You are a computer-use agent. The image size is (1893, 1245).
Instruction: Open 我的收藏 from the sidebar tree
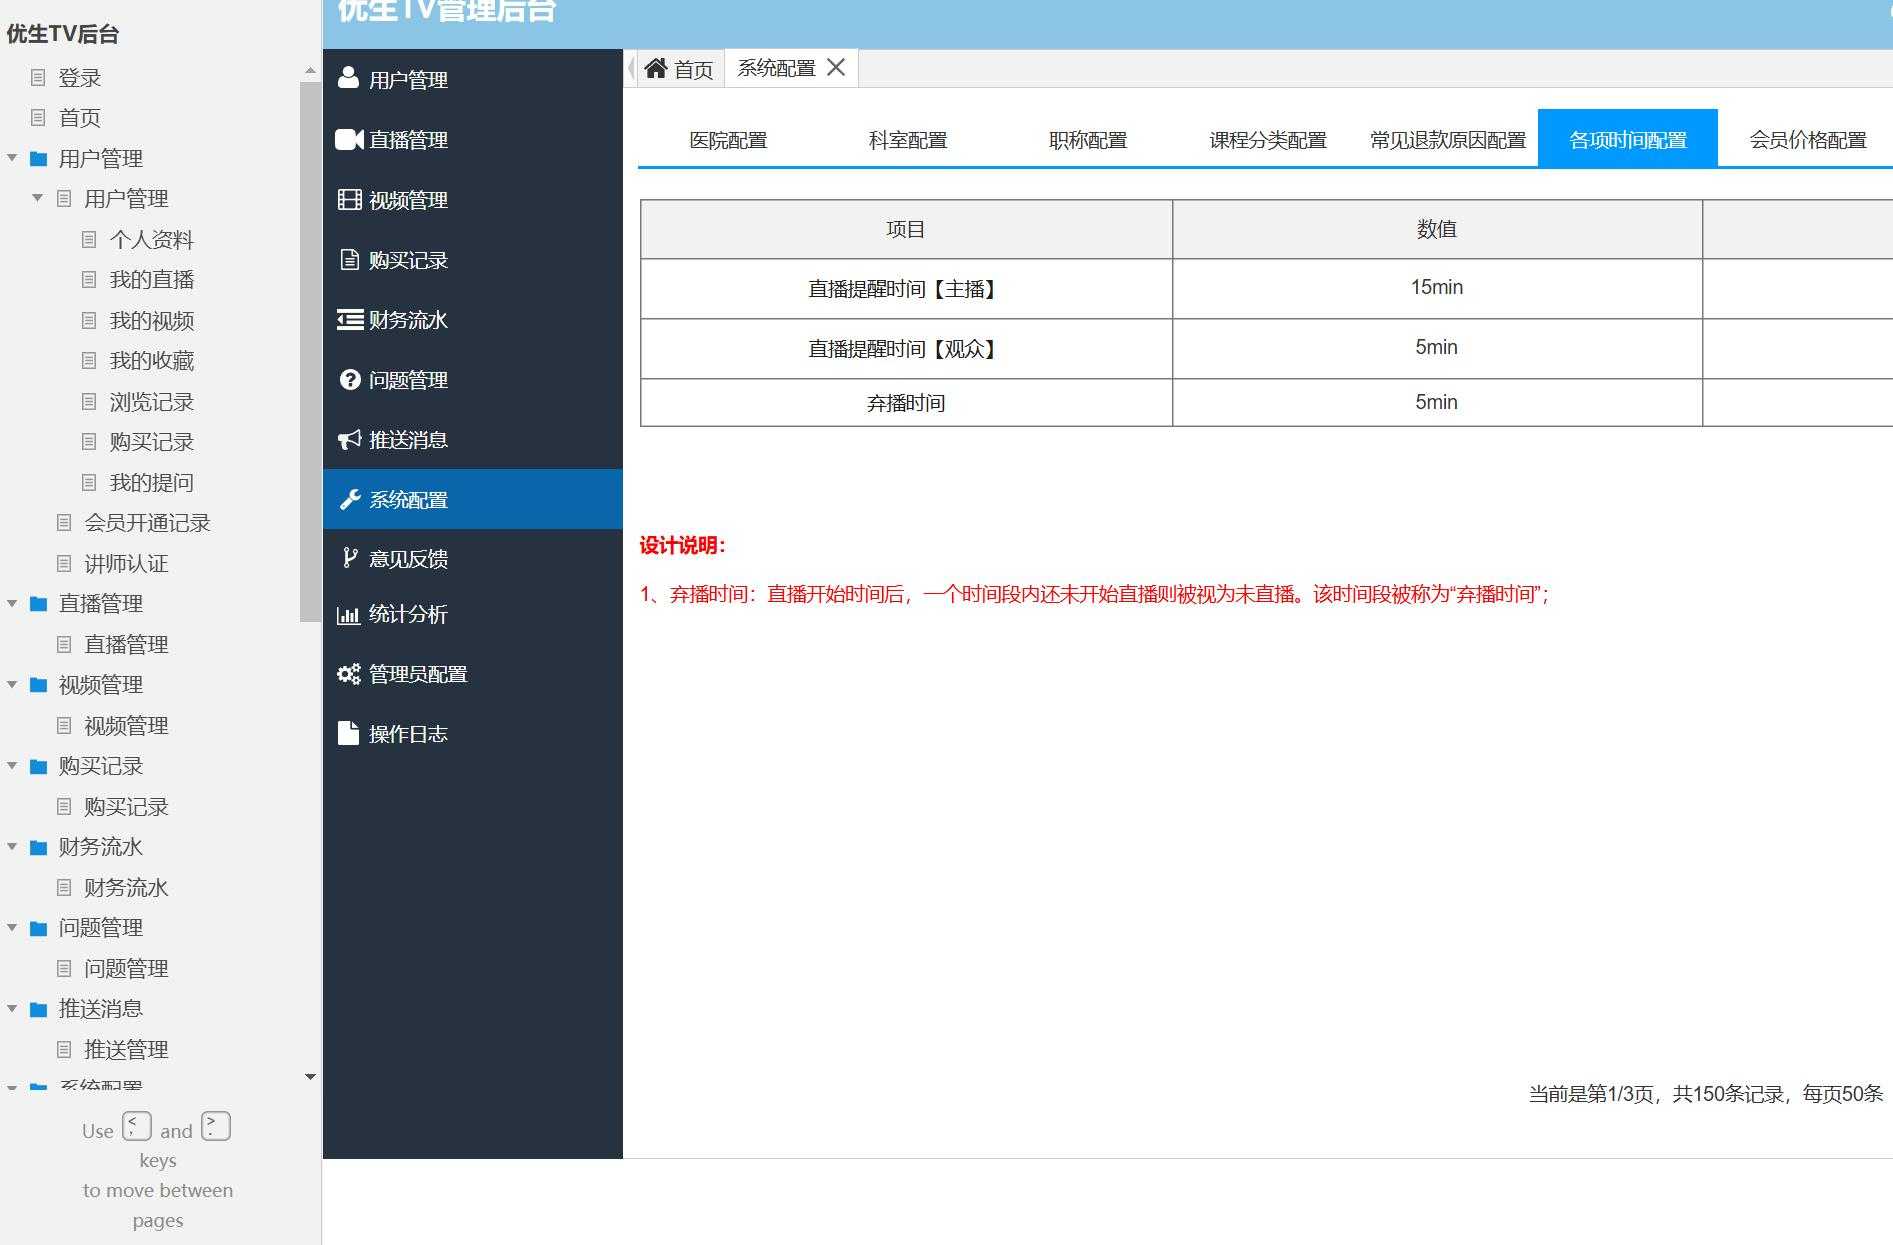[152, 361]
